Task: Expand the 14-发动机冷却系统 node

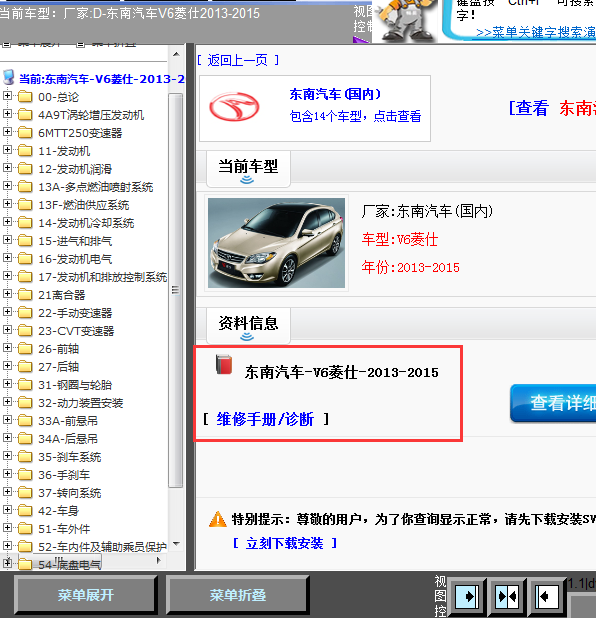Action: [x=7, y=222]
